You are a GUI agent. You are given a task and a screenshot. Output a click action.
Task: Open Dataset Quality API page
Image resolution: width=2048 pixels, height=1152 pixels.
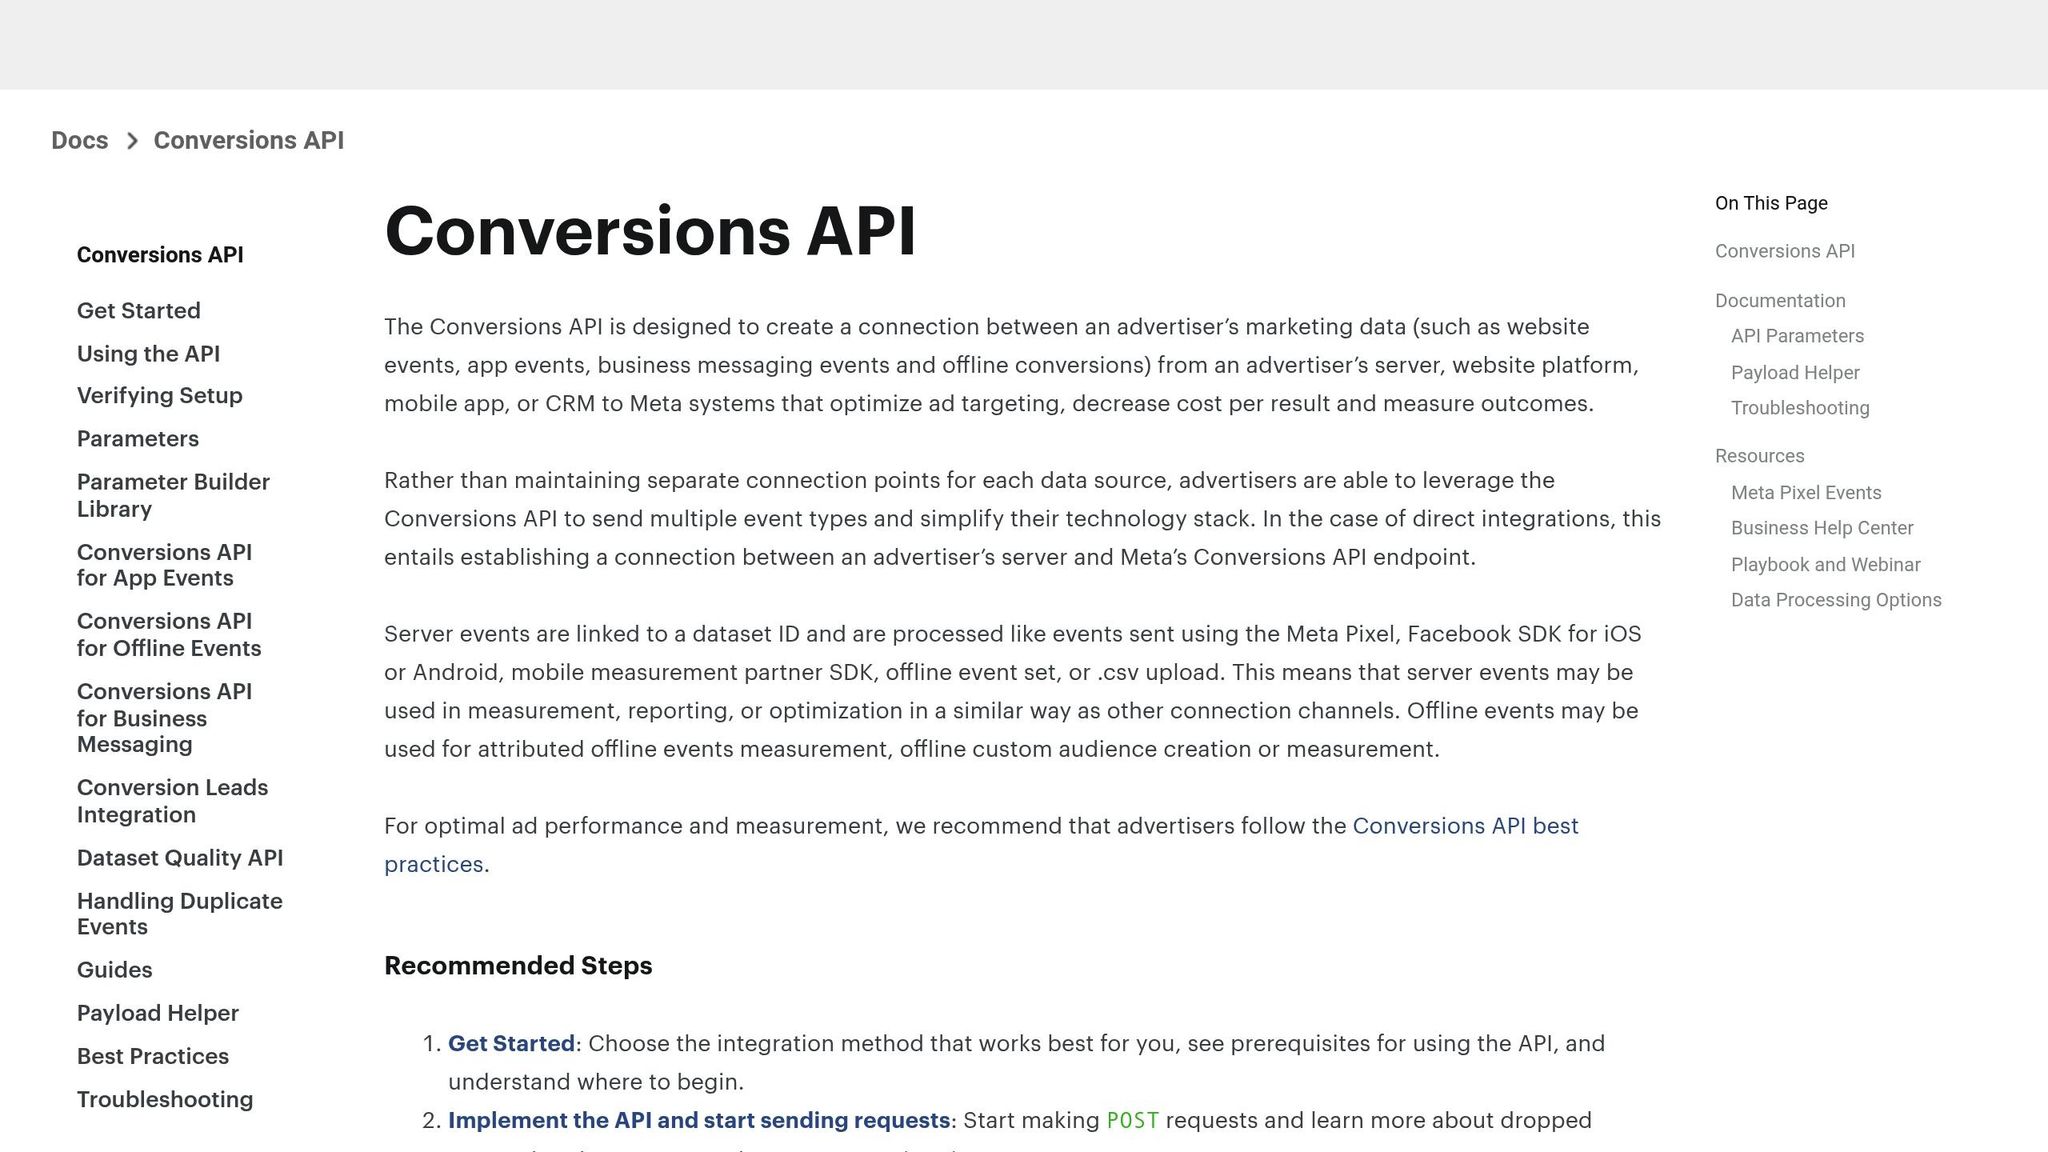click(180, 857)
